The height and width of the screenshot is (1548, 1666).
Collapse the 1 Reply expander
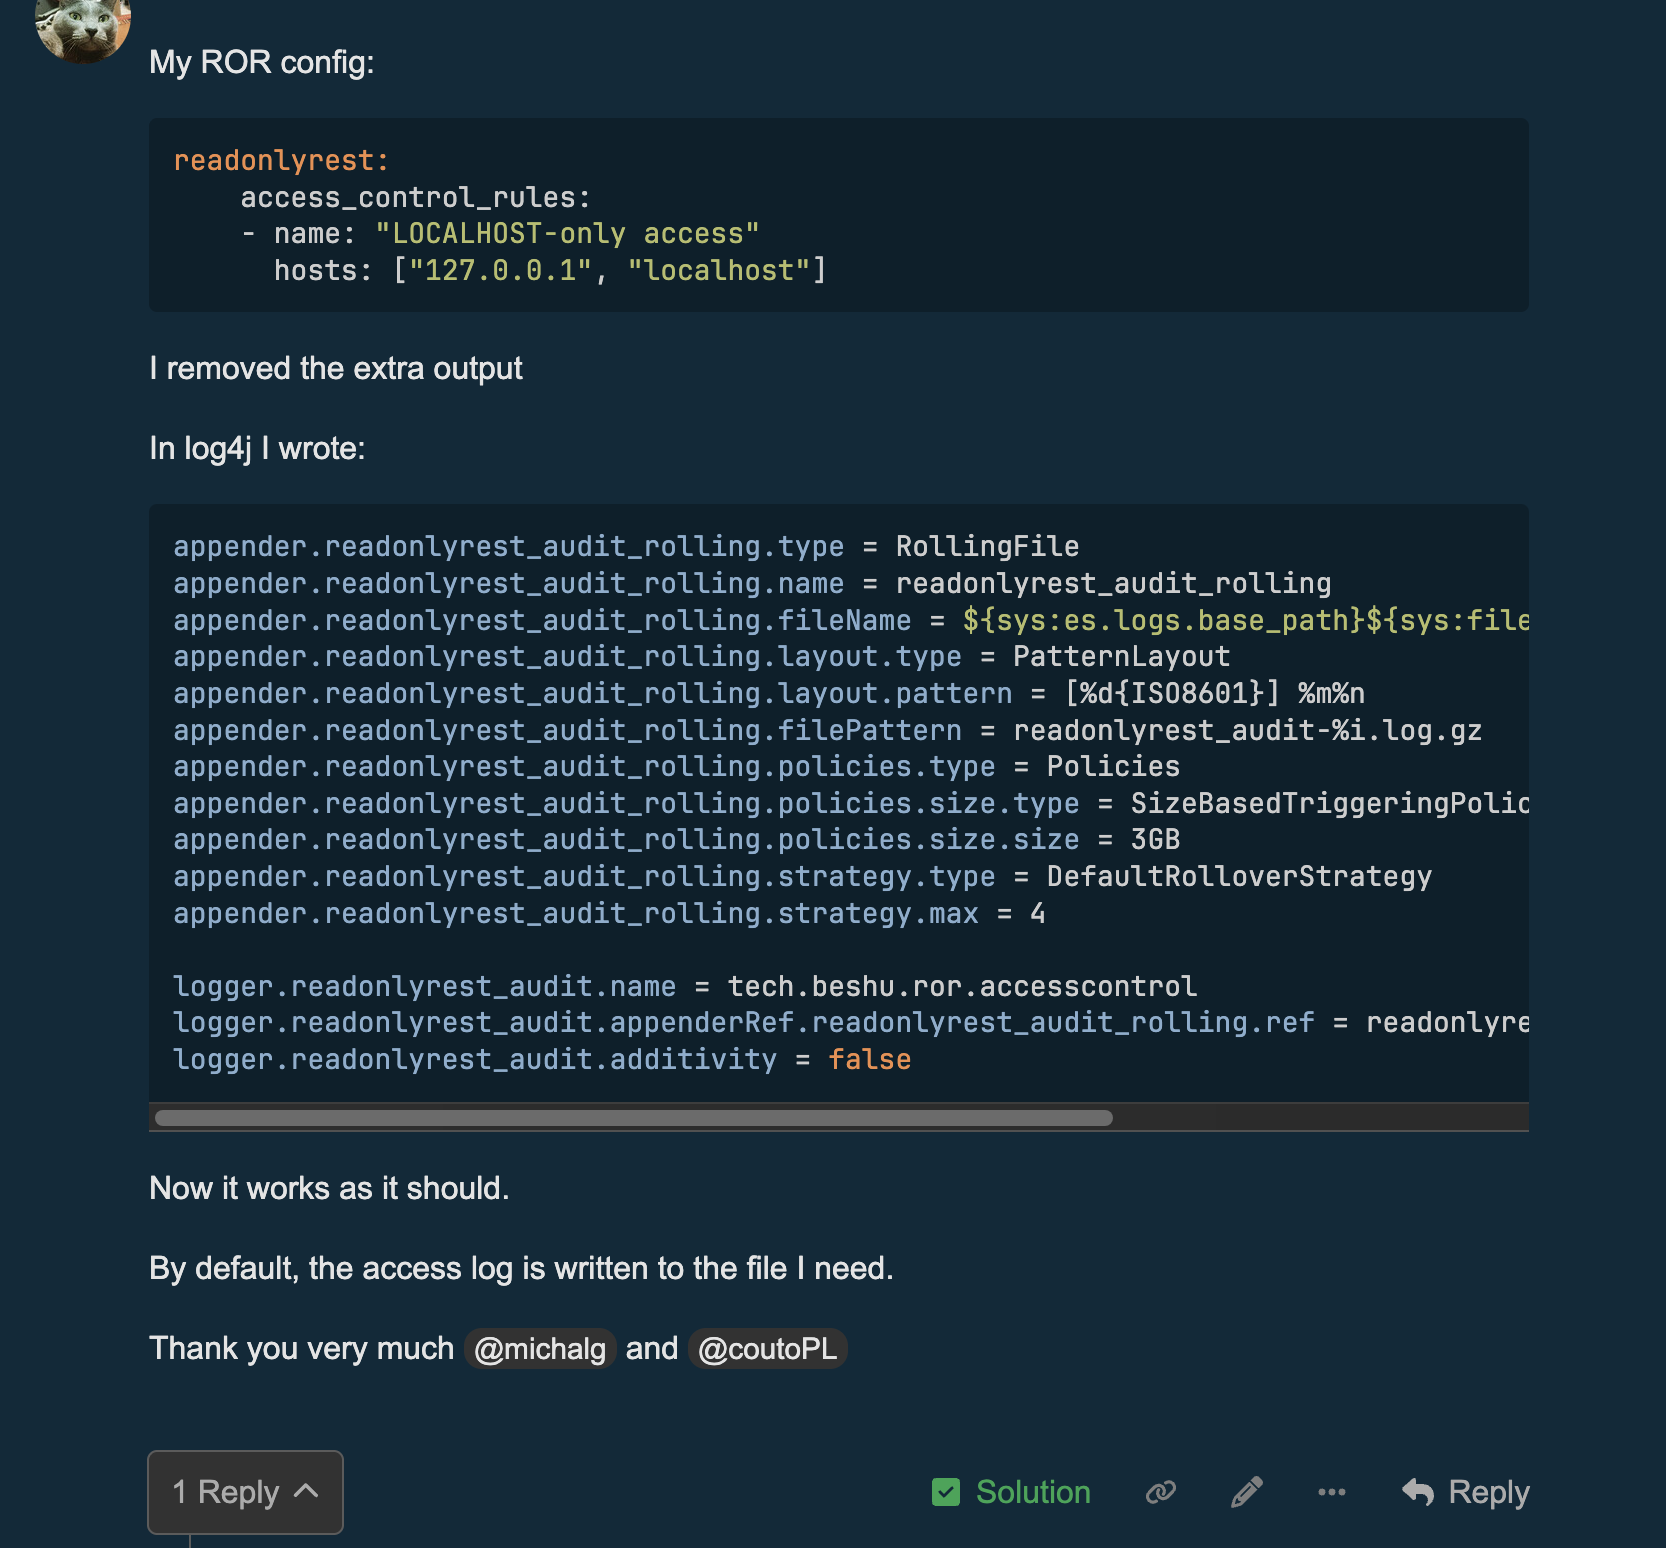click(x=245, y=1492)
